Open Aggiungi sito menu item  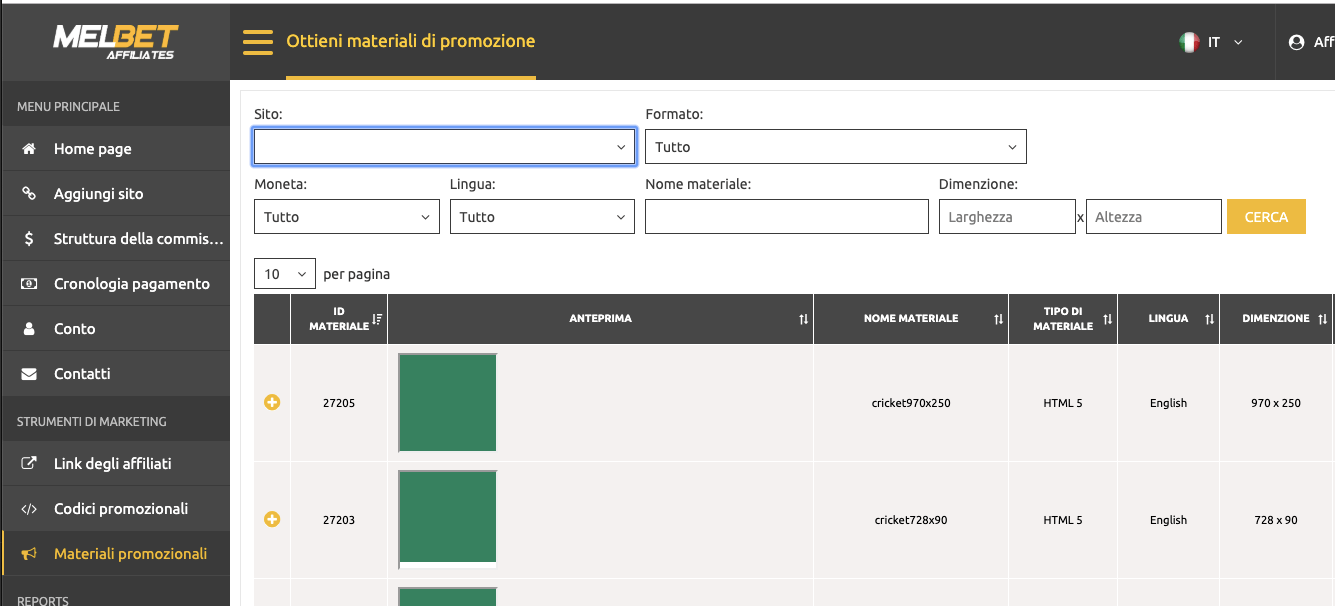click(115, 194)
